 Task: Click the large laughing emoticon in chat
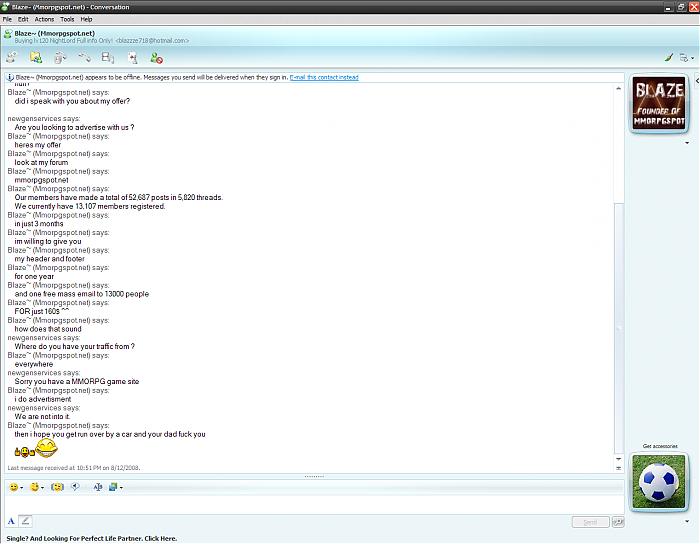click(46, 448)
